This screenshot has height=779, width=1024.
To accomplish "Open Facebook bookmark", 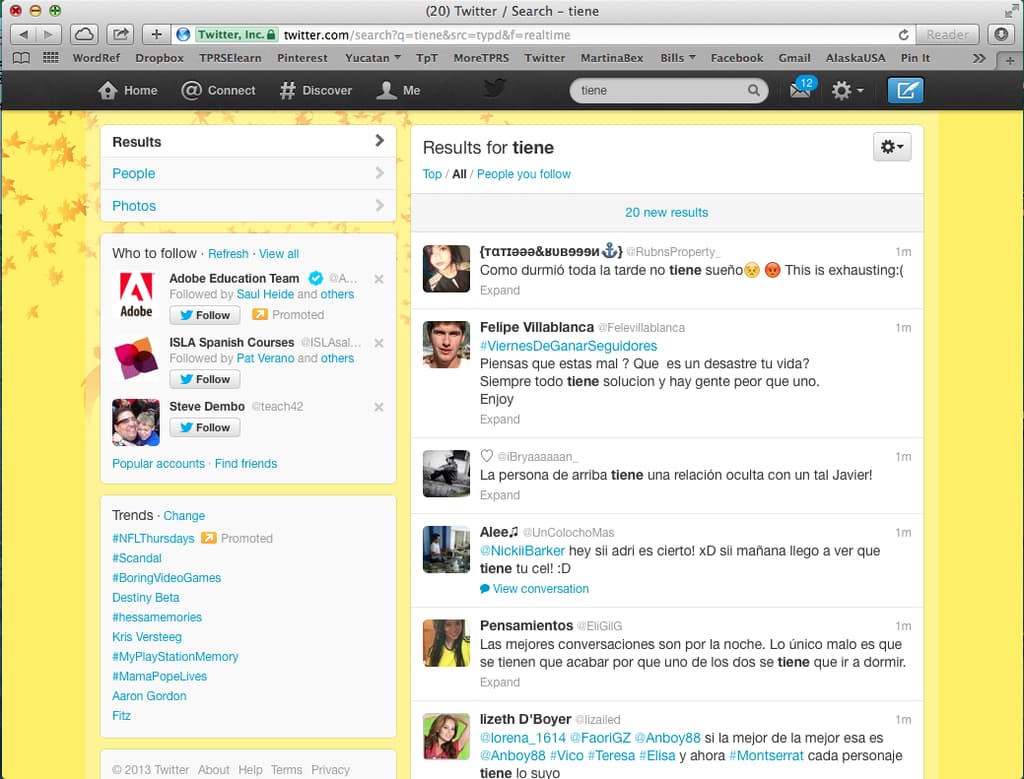I will click(737, 58).
